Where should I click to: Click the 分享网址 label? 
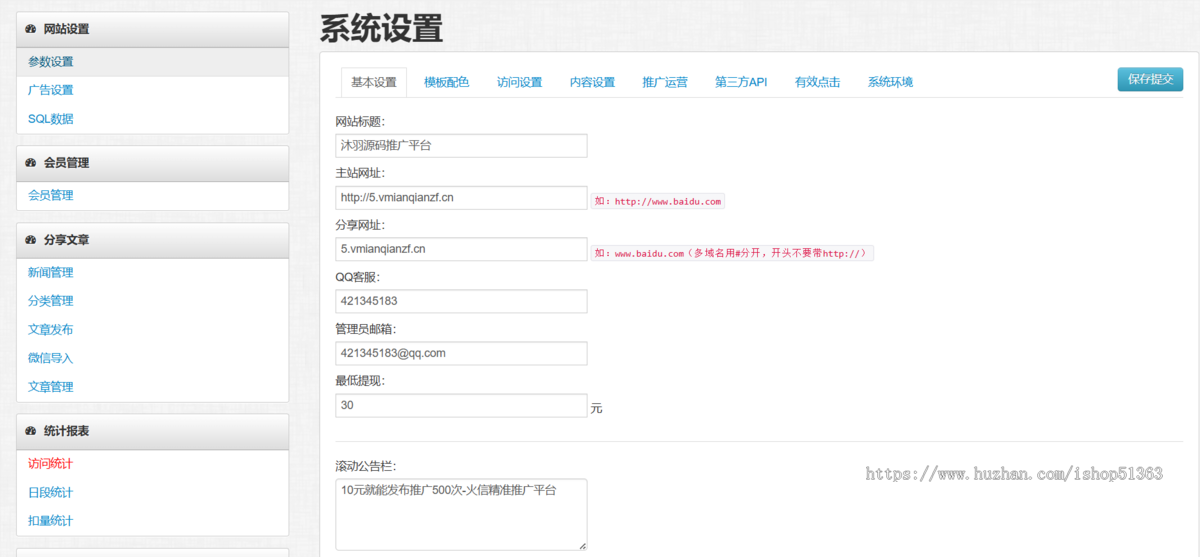pyautogui.click(x=360, y=225)
